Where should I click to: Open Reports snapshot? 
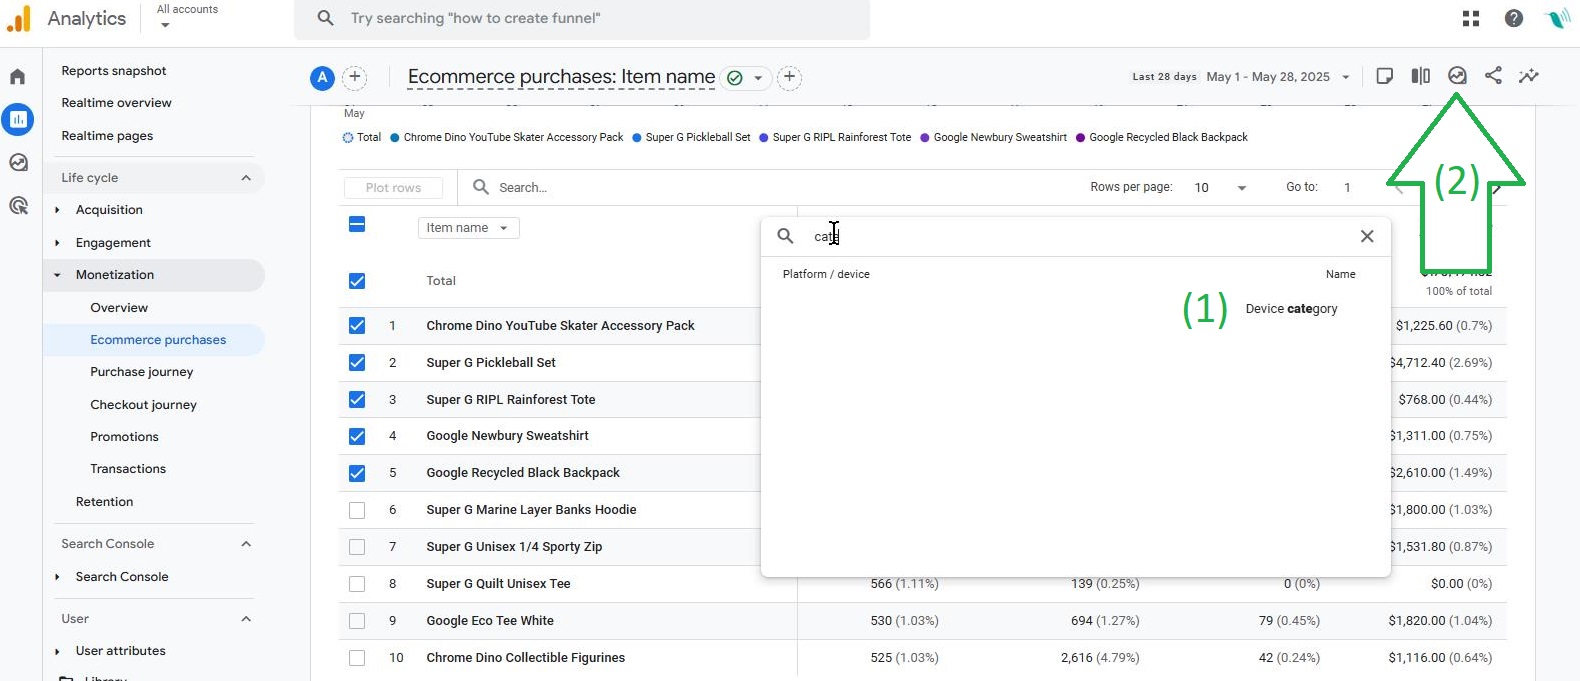(114, 71)
